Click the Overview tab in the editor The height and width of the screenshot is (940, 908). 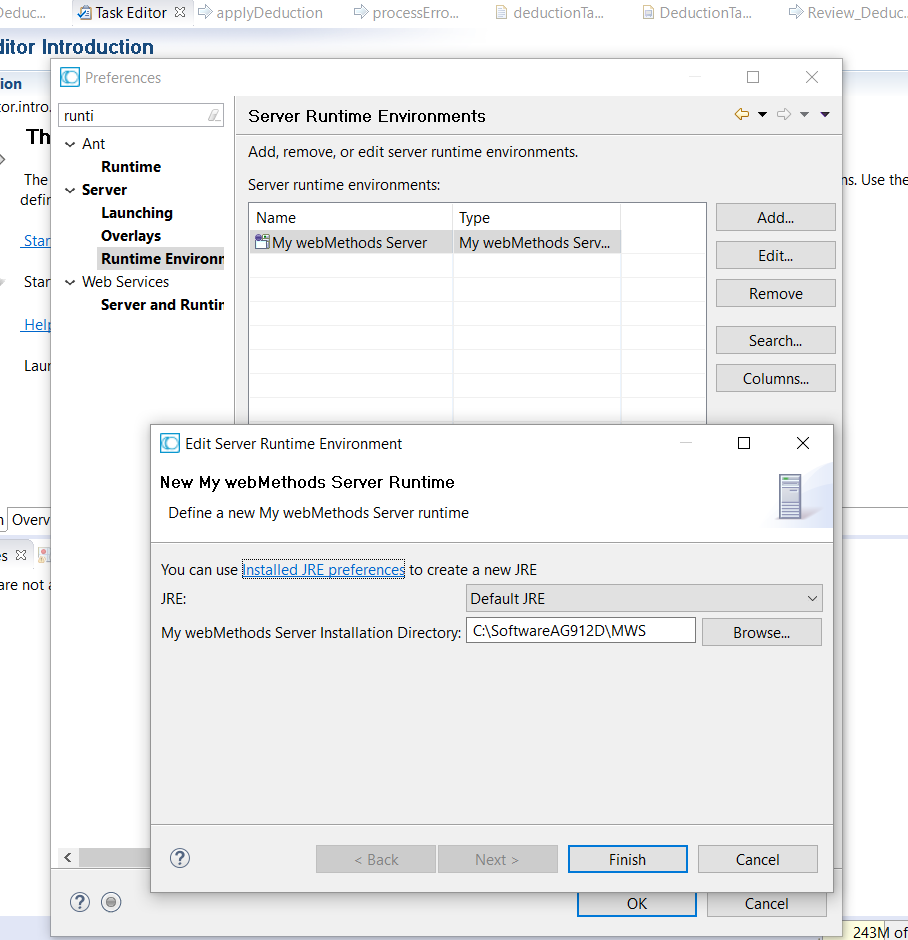[30, 519]
